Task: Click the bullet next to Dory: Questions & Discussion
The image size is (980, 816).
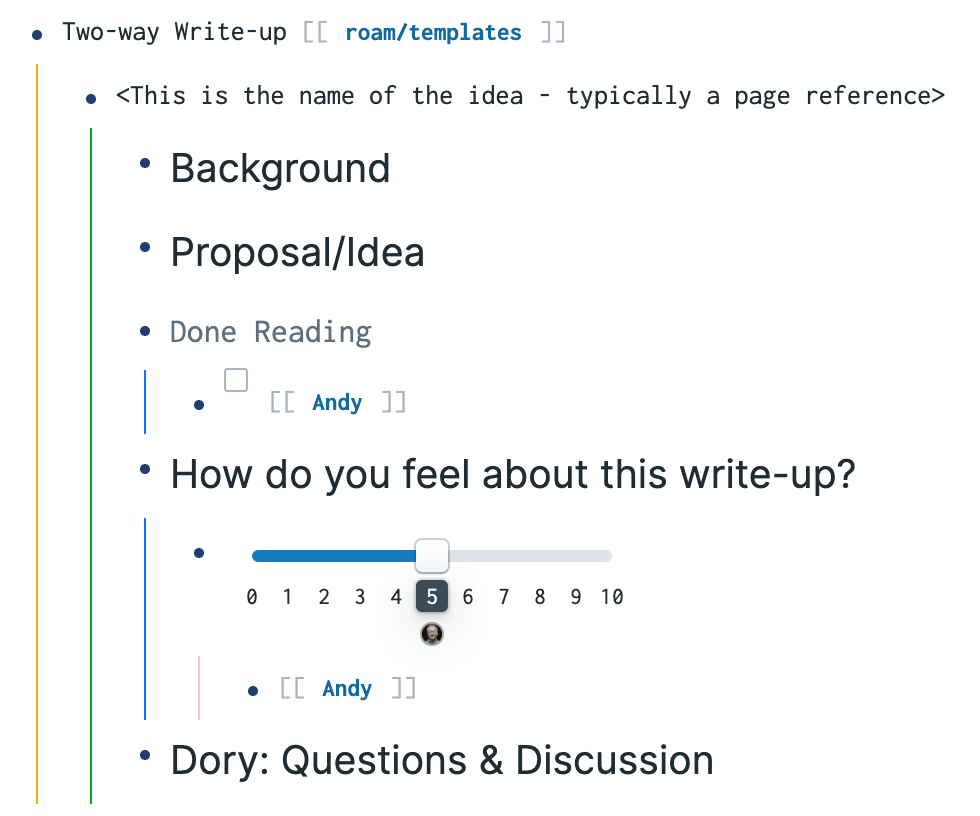Action: coord(145,755)
